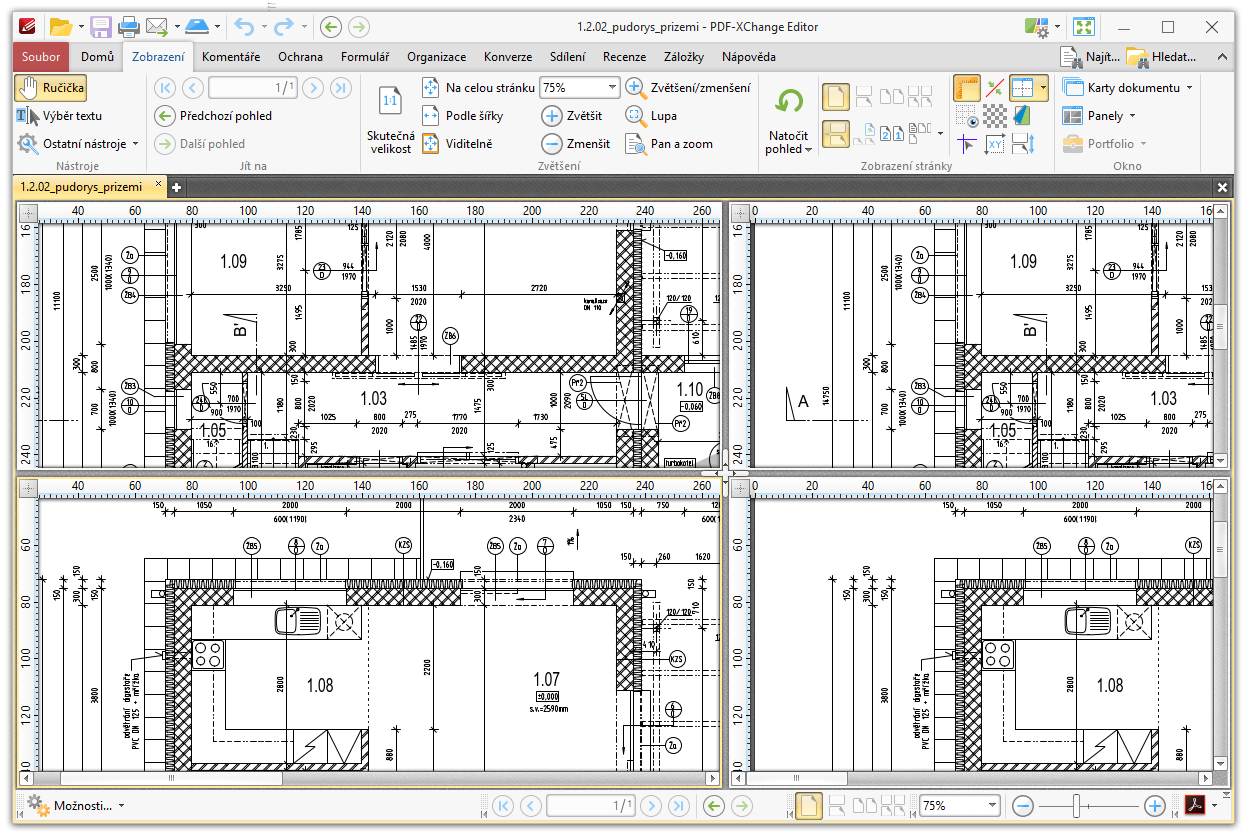Toggle rulers display in ribbon

966,88
